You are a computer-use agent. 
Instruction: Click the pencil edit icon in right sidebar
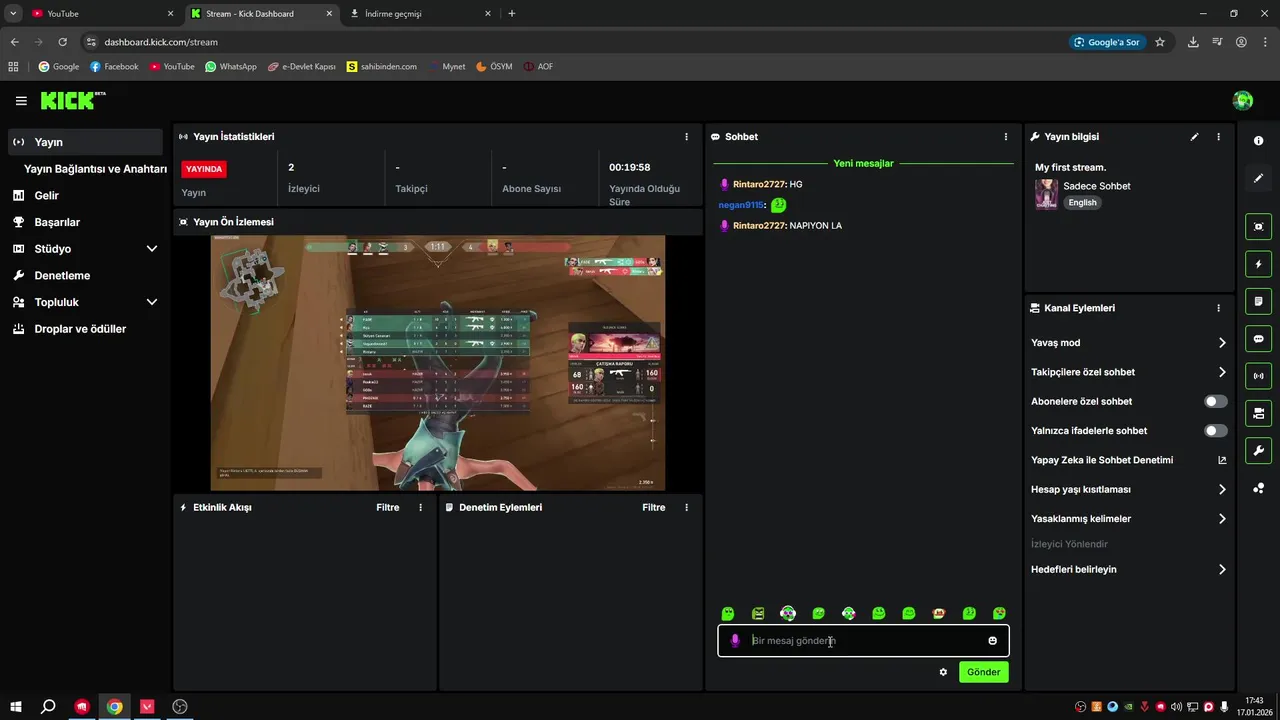pos(1258,178)
